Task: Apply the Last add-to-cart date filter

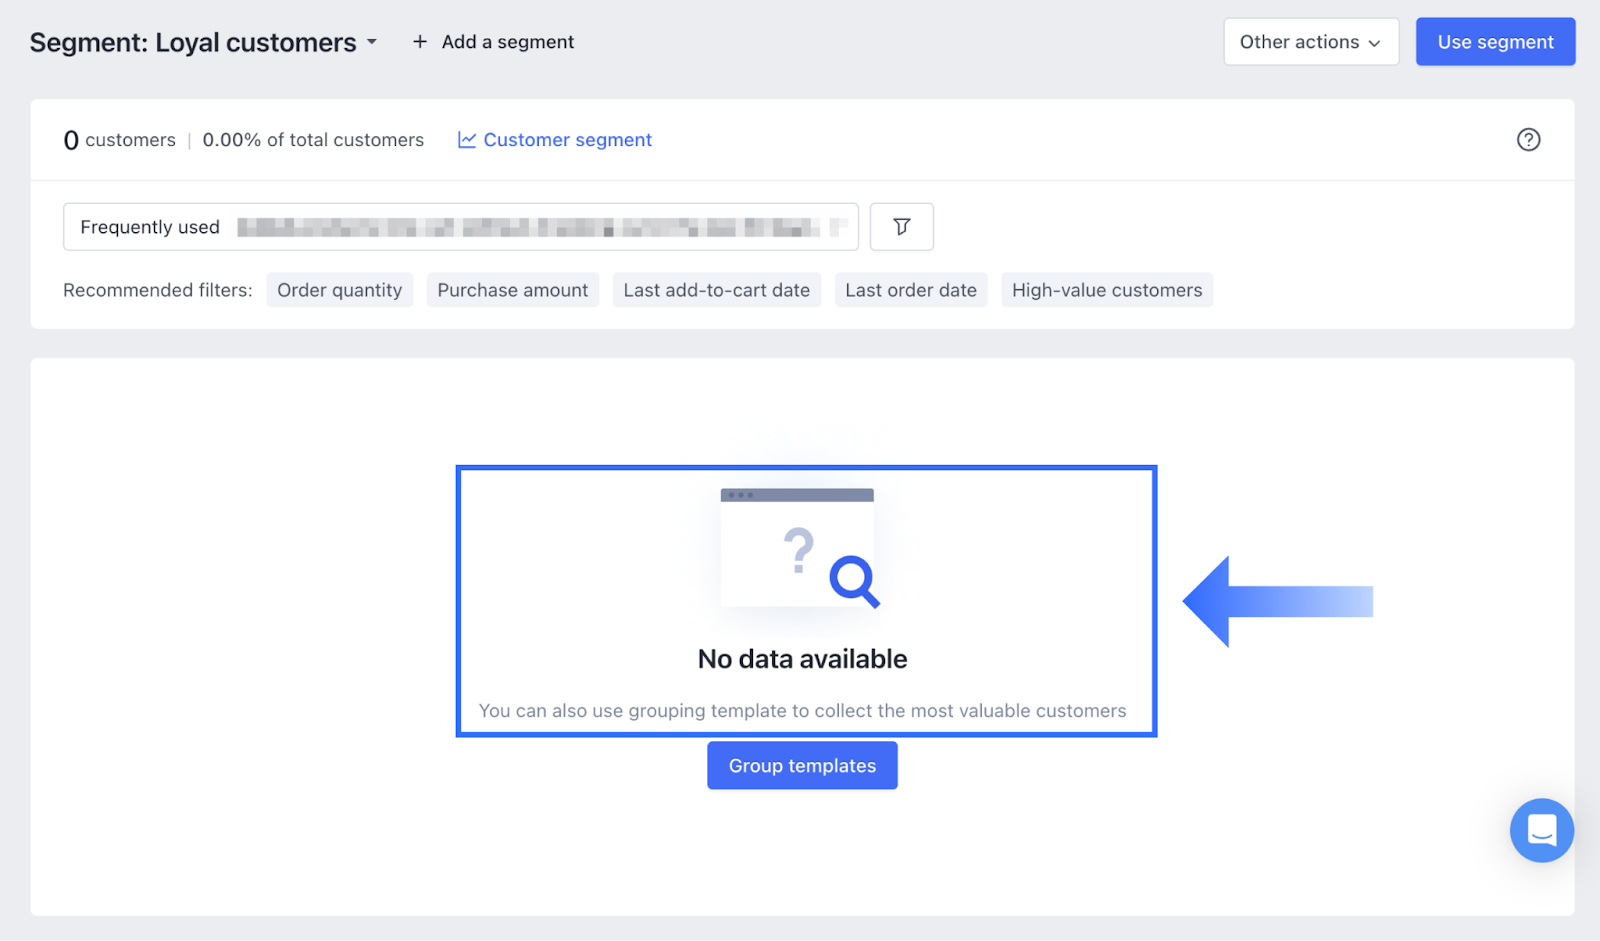Action: (x=716, y=290)
